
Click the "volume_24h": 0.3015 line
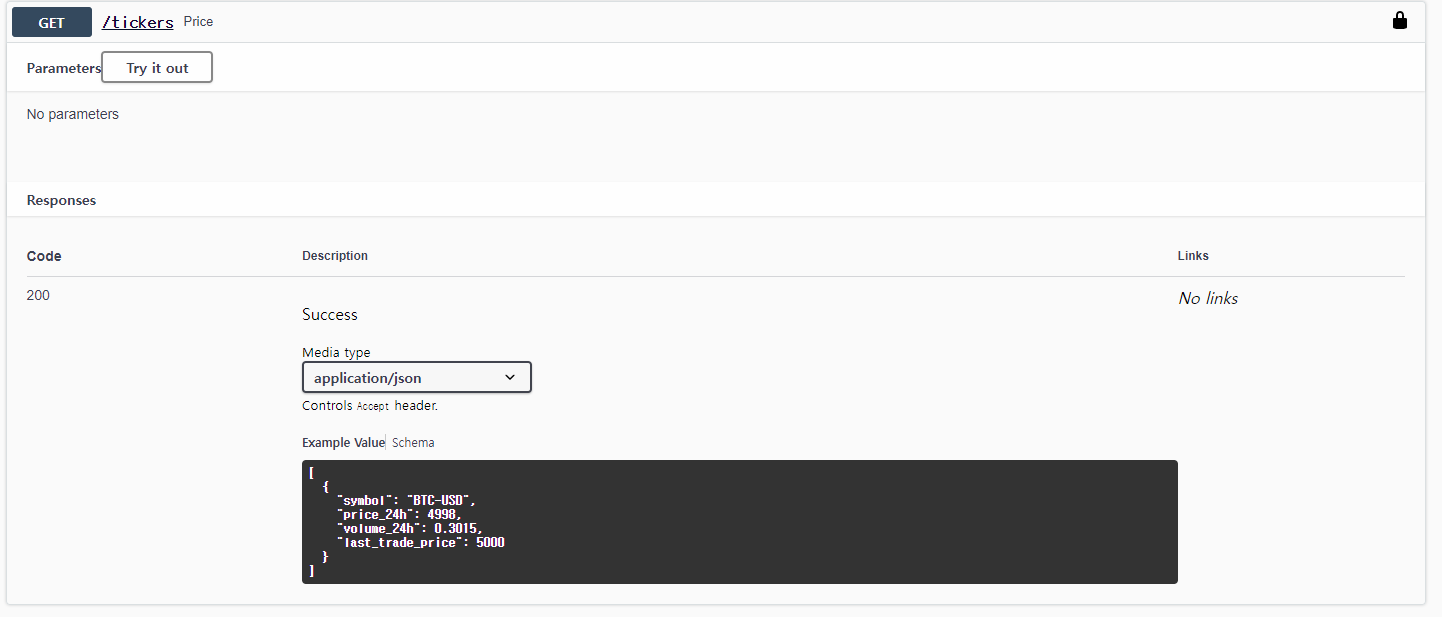click(x=411, y=528)
